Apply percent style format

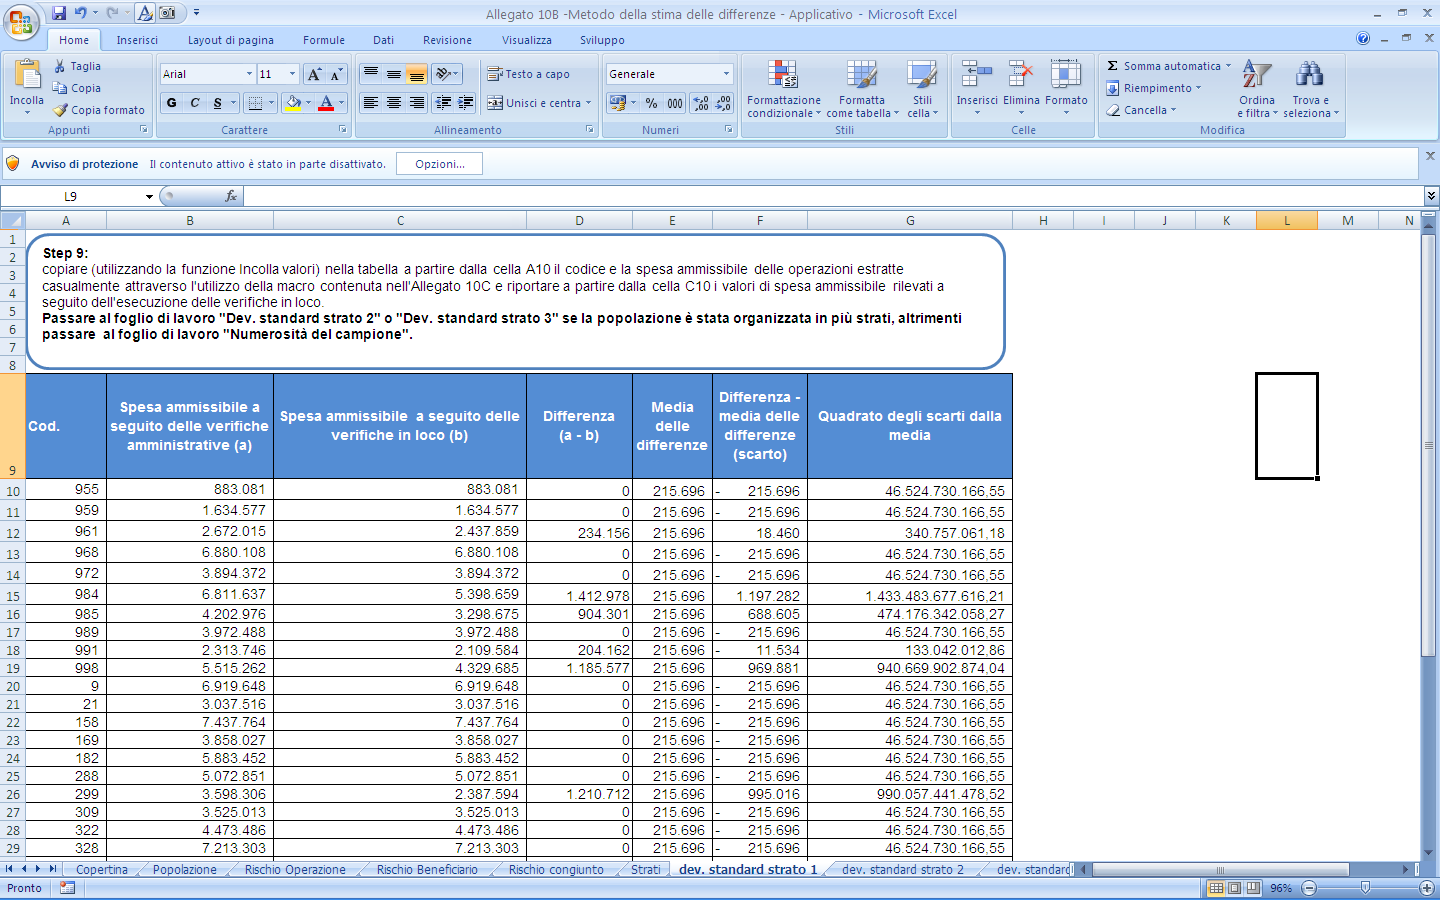click(652, 103)
